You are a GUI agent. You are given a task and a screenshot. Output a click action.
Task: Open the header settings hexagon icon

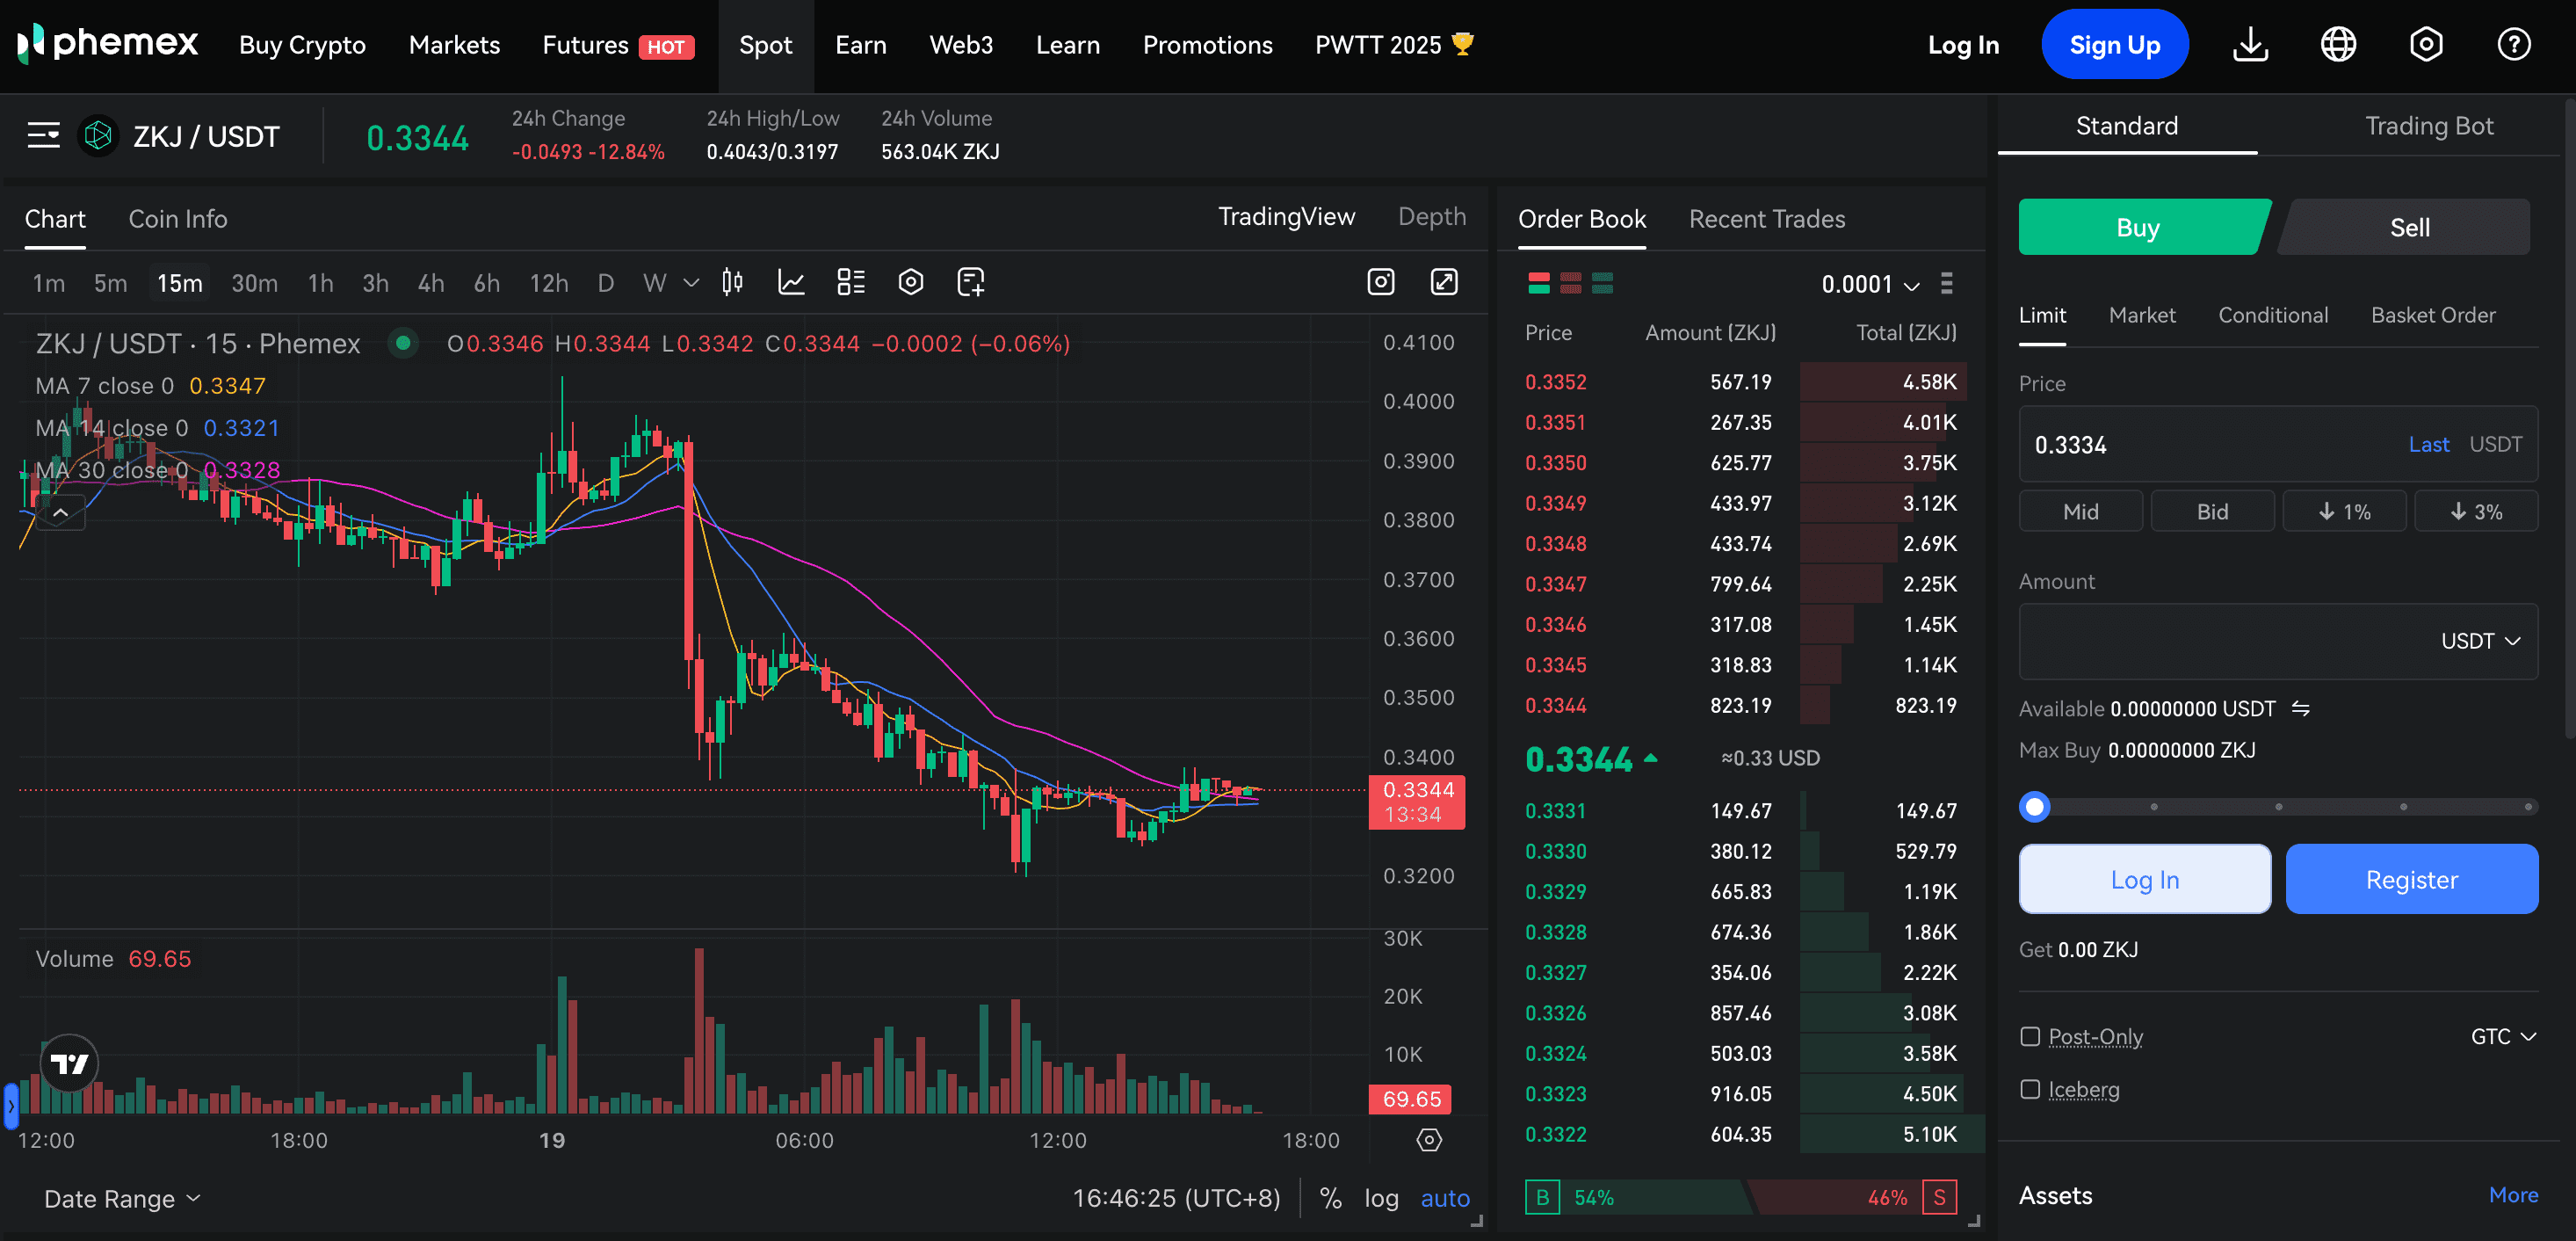click(x=2426, y=44)
